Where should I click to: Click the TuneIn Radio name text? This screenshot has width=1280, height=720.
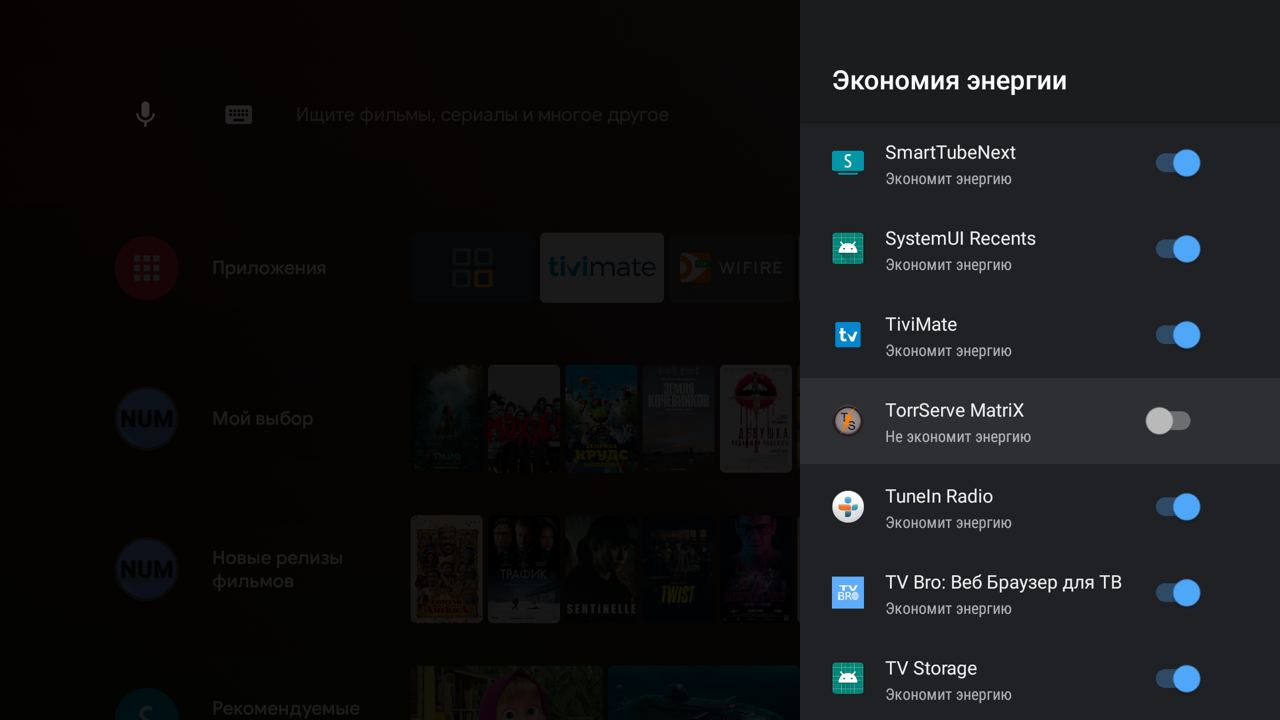pos(939,496)
